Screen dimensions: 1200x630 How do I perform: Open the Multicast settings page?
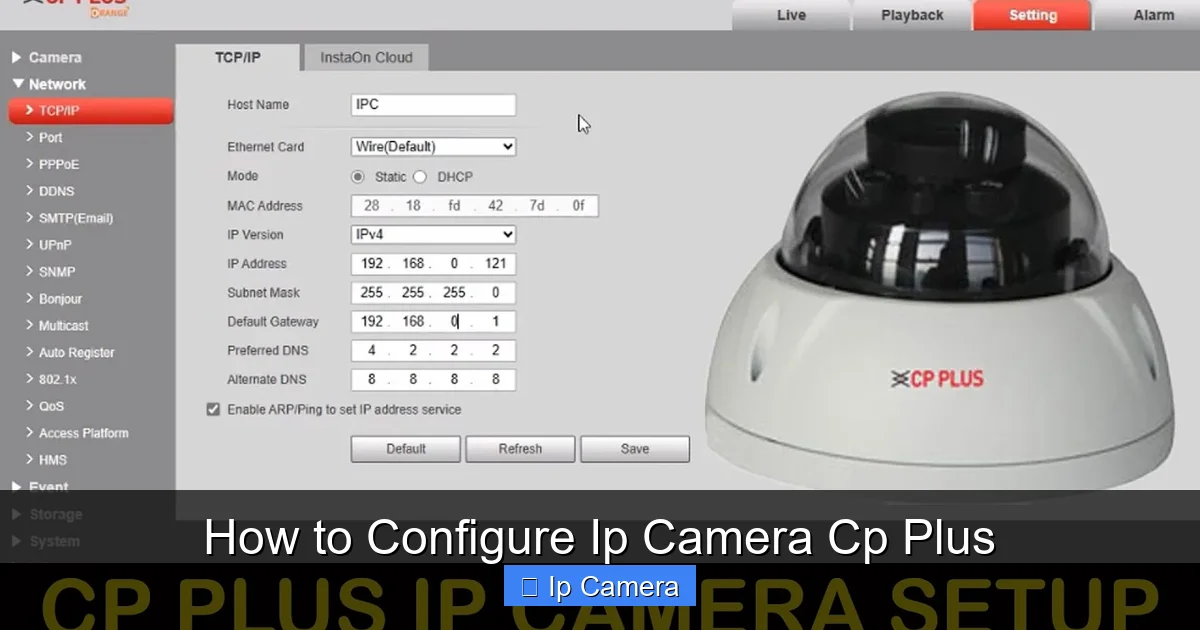[63, 326]
